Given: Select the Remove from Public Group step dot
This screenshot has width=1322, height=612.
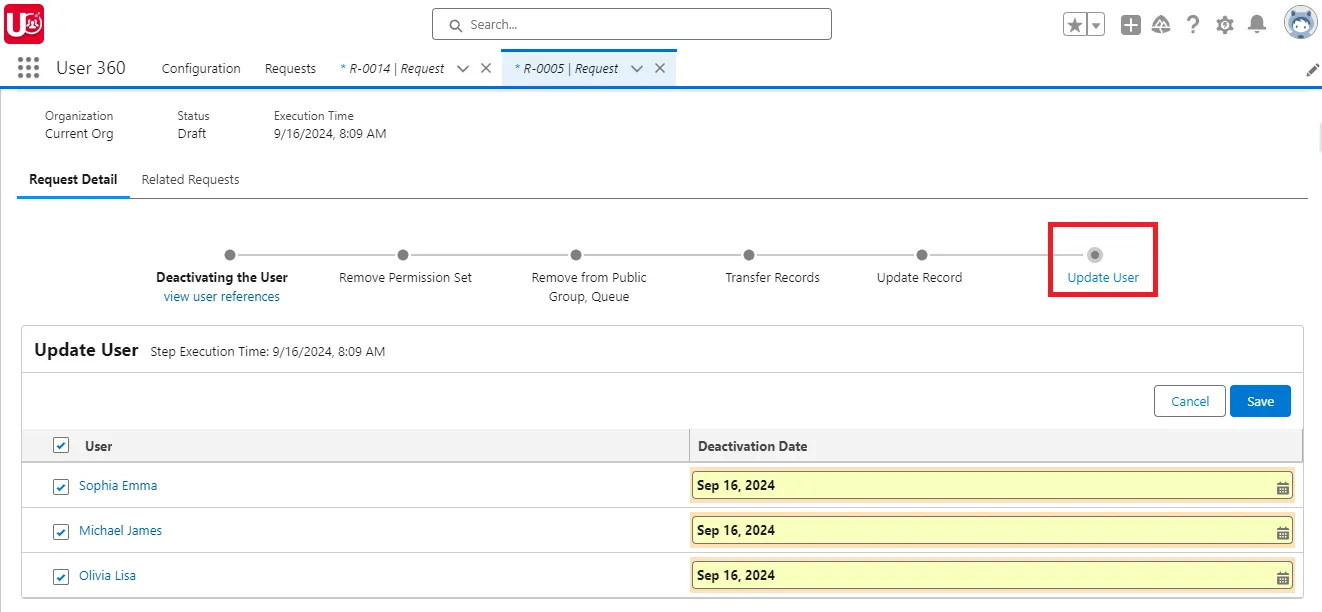Looking at the screenshot, I should tap(576, 255).
